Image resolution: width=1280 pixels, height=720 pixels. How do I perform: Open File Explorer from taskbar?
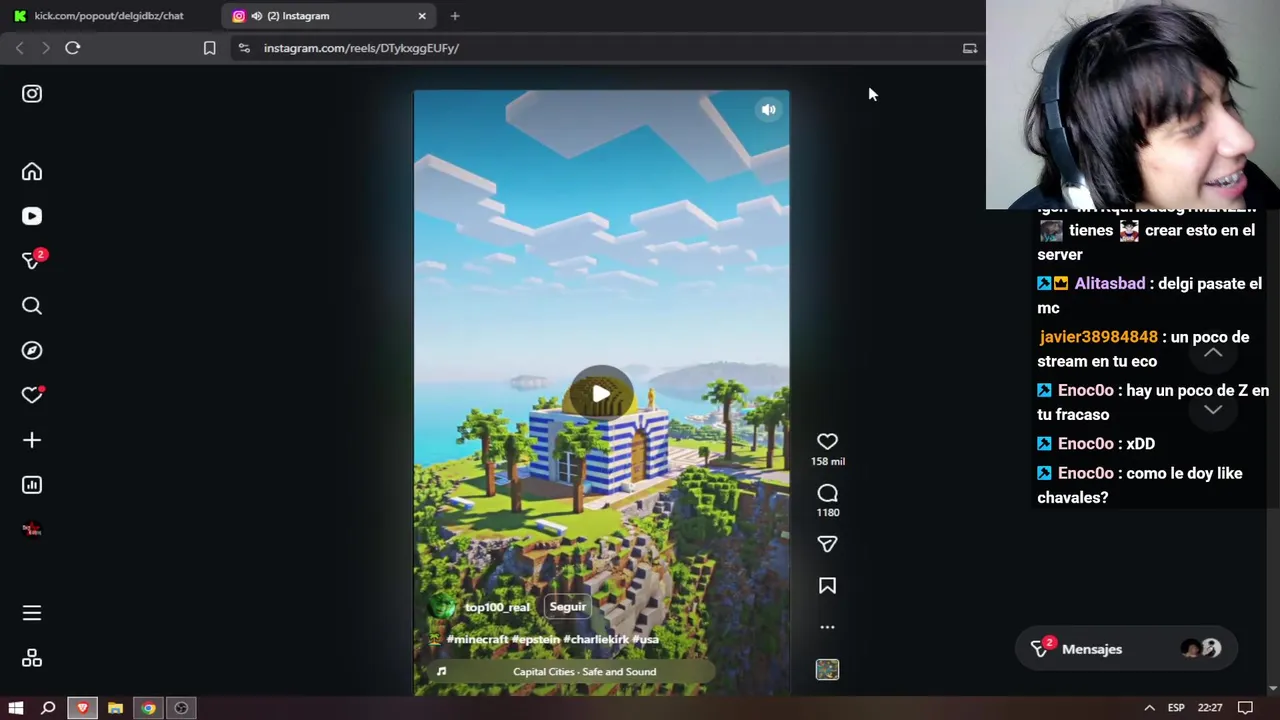tap(115, 708)
